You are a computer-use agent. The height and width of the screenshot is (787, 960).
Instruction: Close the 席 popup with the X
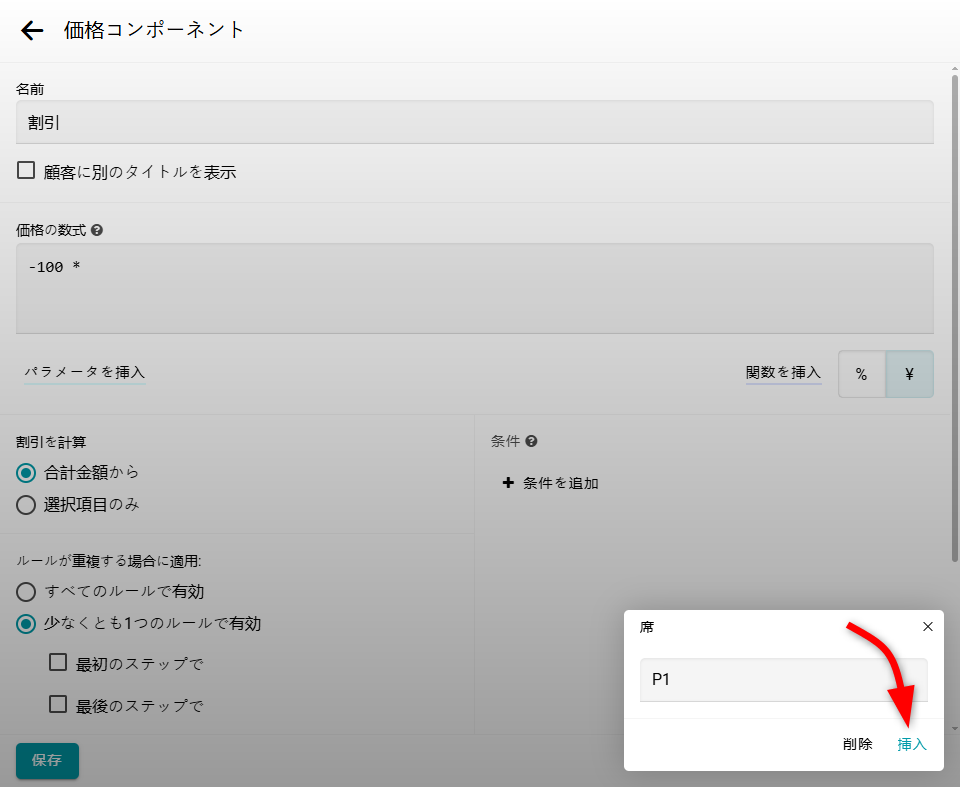tap(928, 627)
